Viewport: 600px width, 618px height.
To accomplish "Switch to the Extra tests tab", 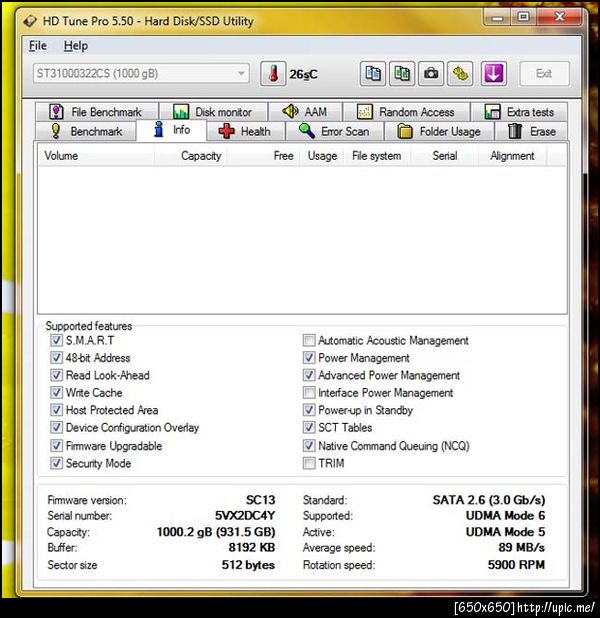I will [519, 112].
